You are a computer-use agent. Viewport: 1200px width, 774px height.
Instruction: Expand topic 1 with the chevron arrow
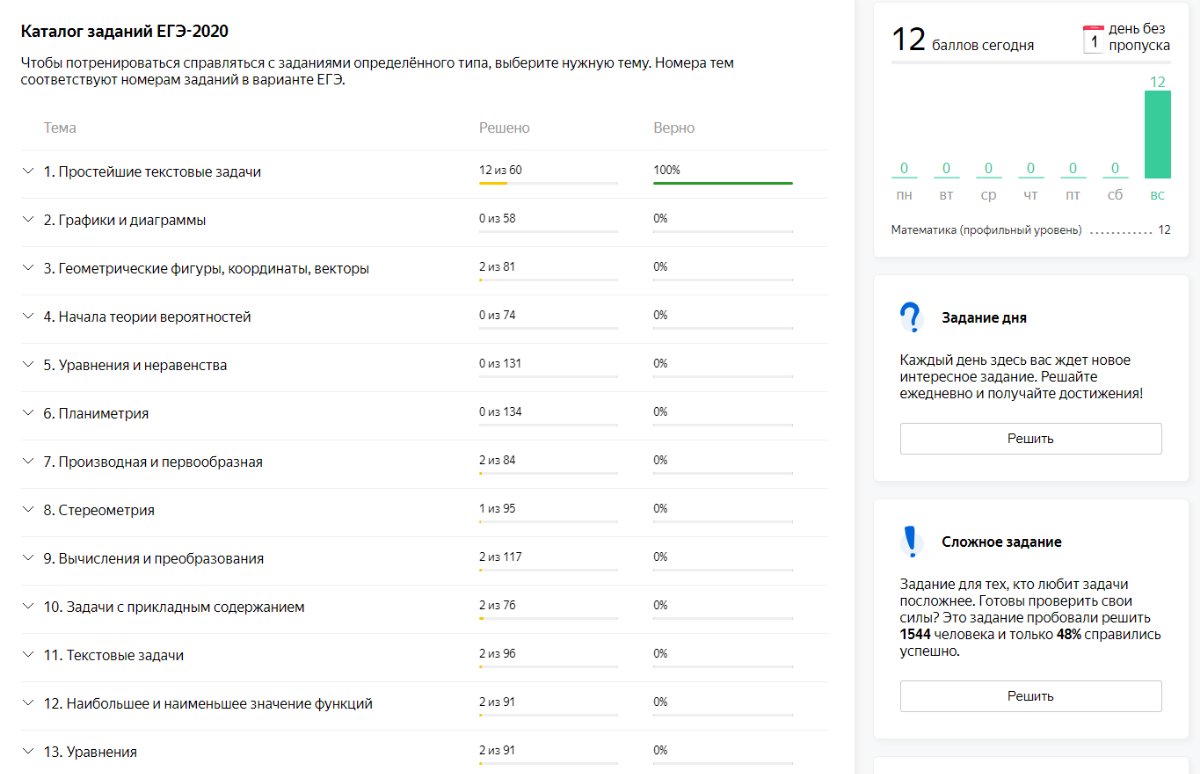tap(28, 171)
